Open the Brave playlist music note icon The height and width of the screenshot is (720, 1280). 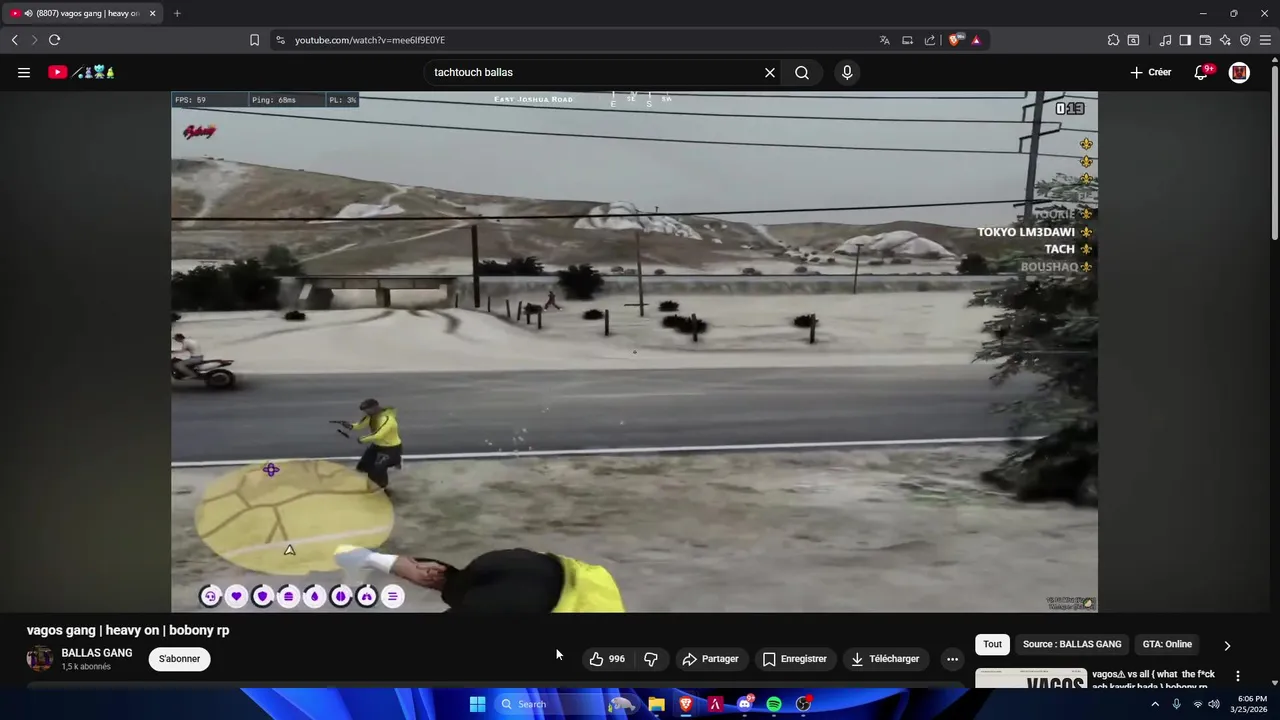pos(1165,40)
